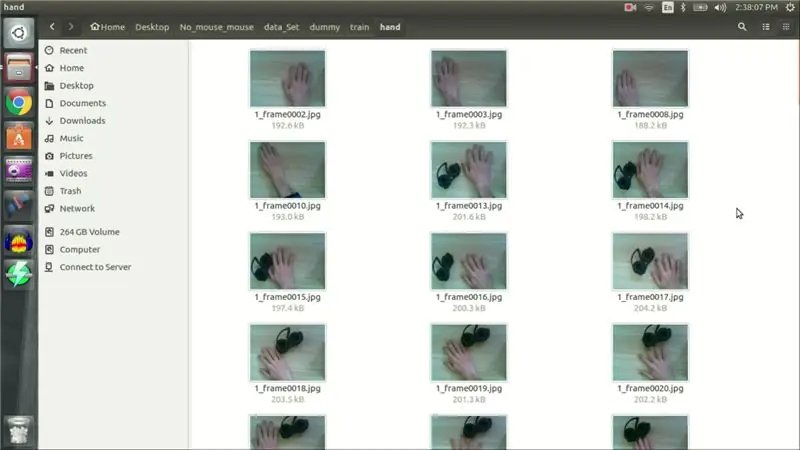Go back using the back arrow
Screen dimensions: 800x450
point(52,27)
